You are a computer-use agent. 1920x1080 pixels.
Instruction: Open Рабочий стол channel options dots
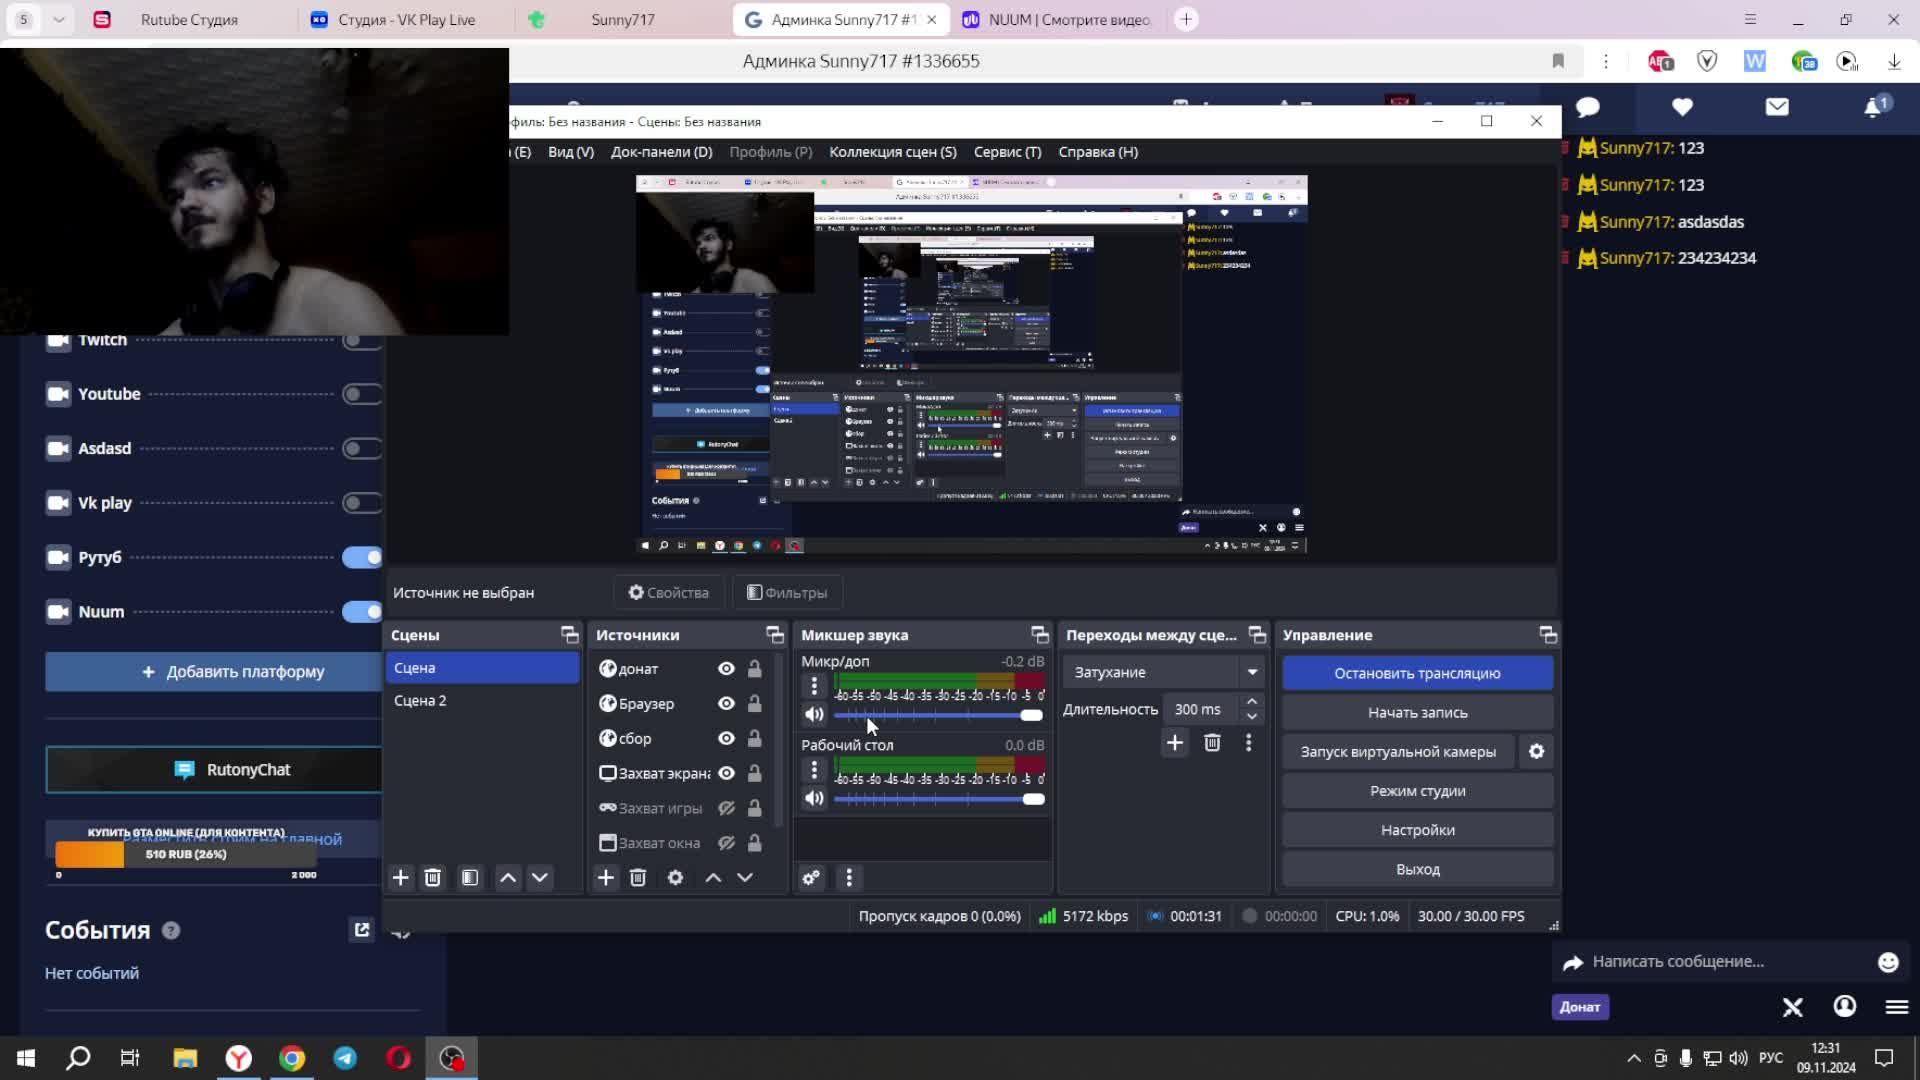pyautogui.click(x=814, y=770)
